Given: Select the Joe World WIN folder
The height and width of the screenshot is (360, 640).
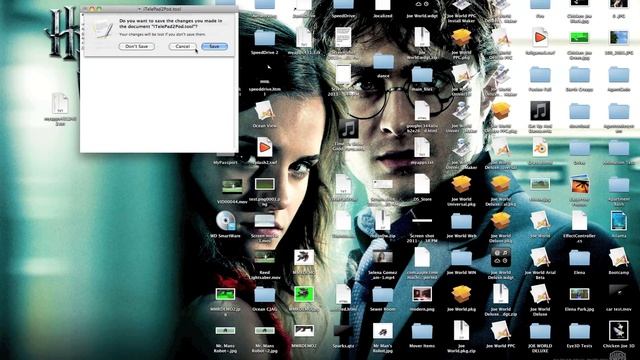Looking at the screenshot, I should 461,258.
